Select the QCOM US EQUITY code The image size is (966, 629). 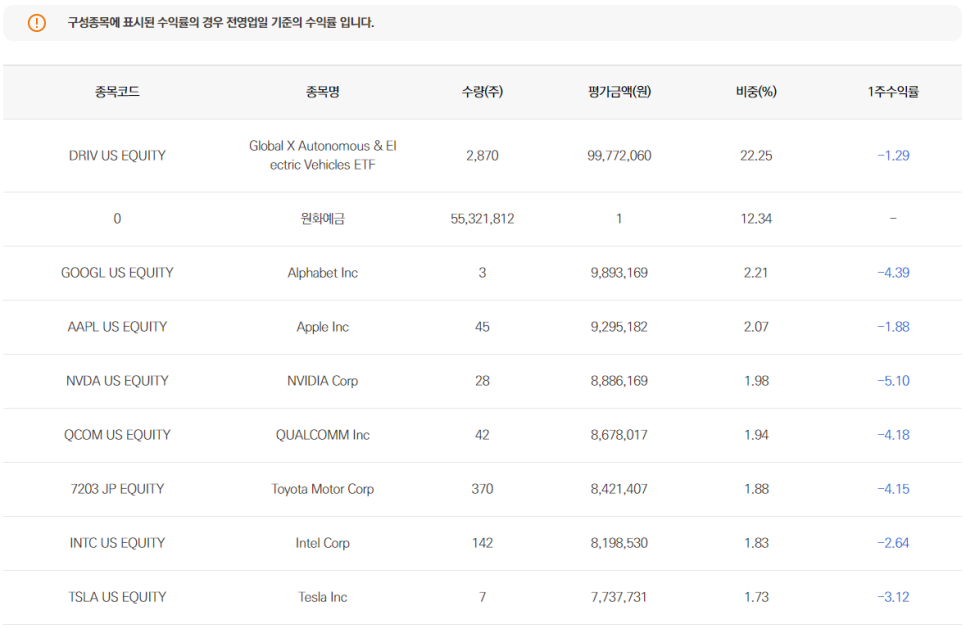[117, 435]
